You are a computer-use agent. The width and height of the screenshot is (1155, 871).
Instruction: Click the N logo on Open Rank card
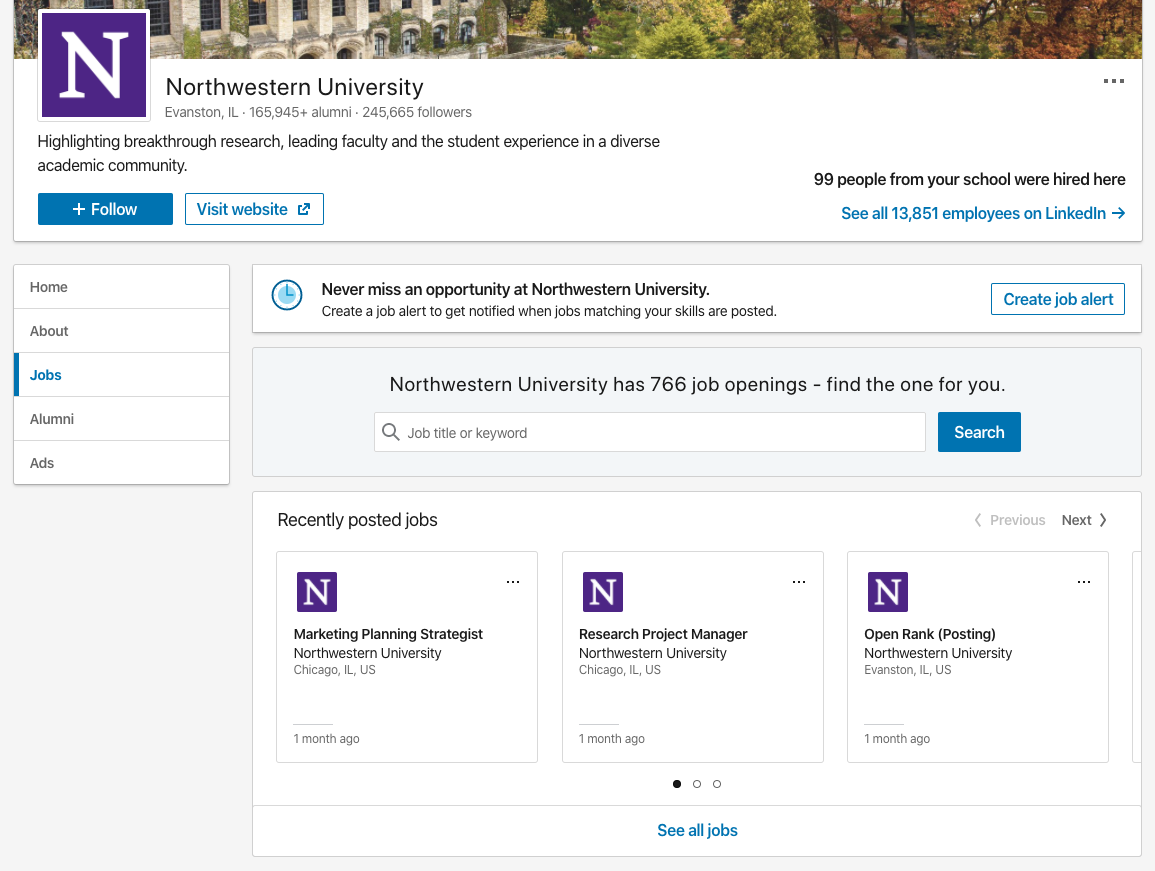pyautogui.click(x=888, y=592)
